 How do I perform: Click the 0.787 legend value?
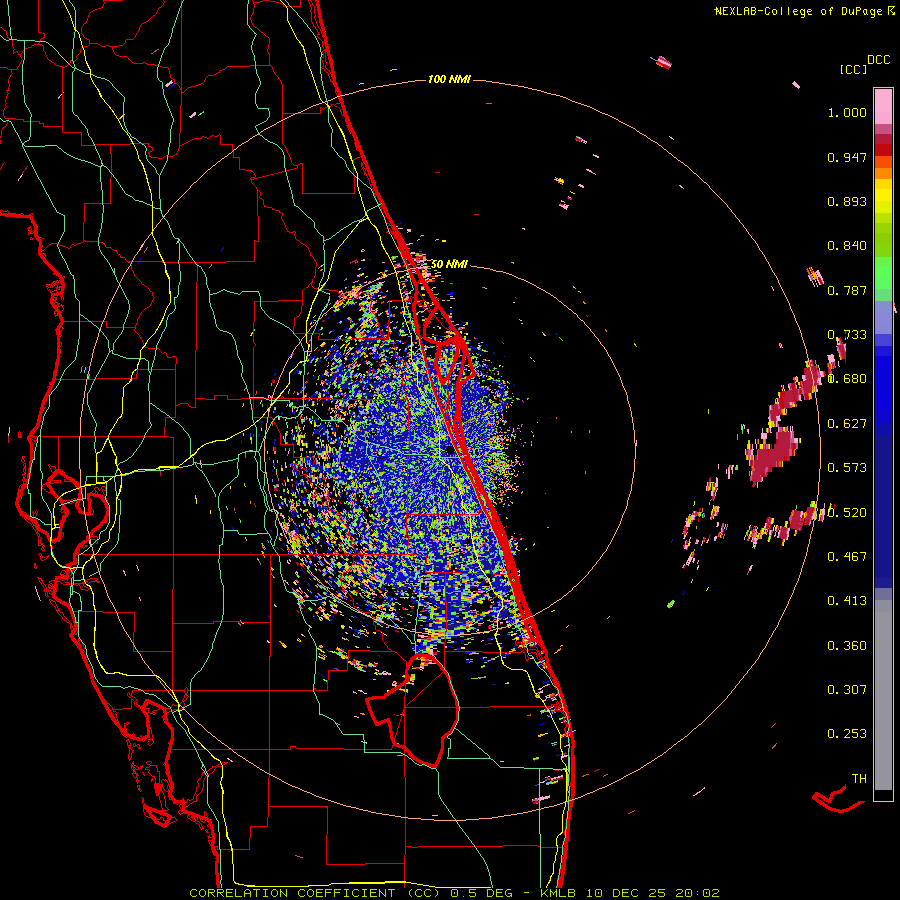(x=847, y=290)
